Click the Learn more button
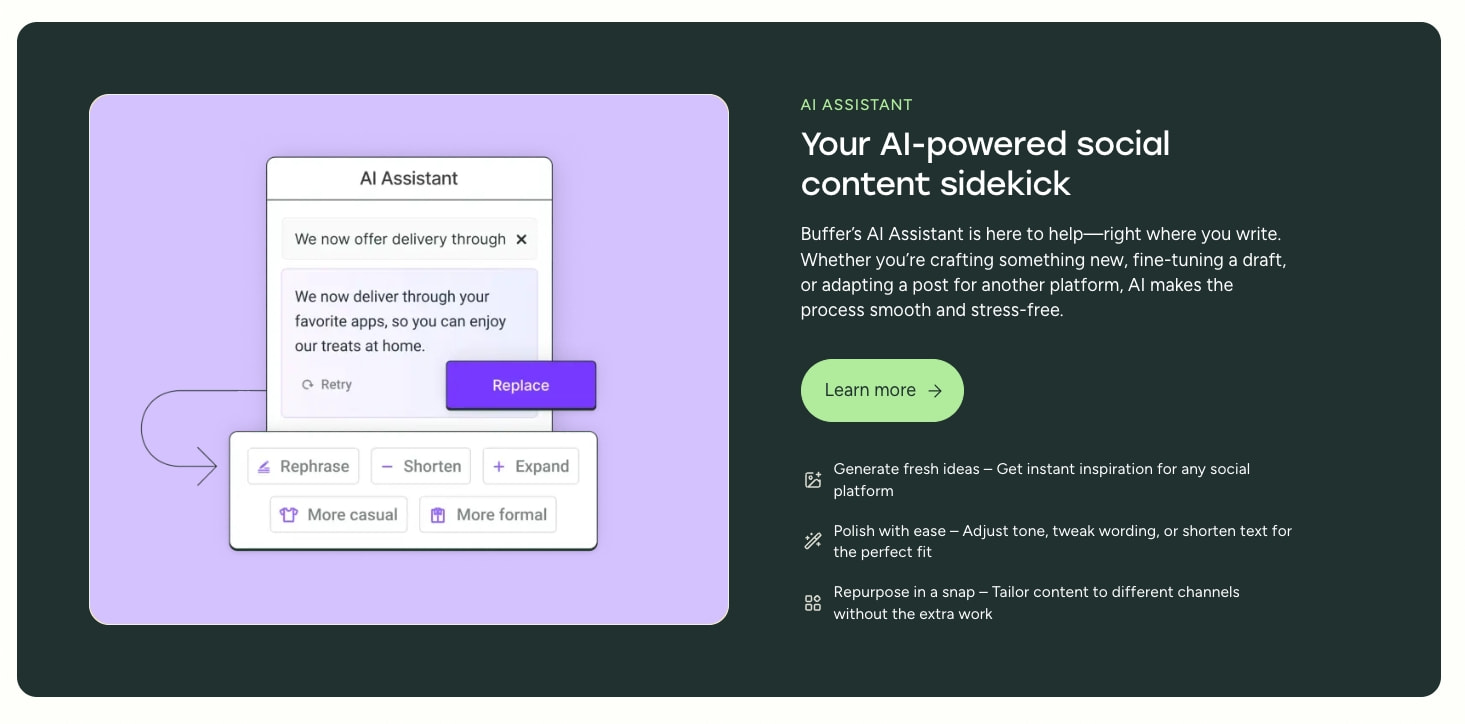 (x=882, y=390)
